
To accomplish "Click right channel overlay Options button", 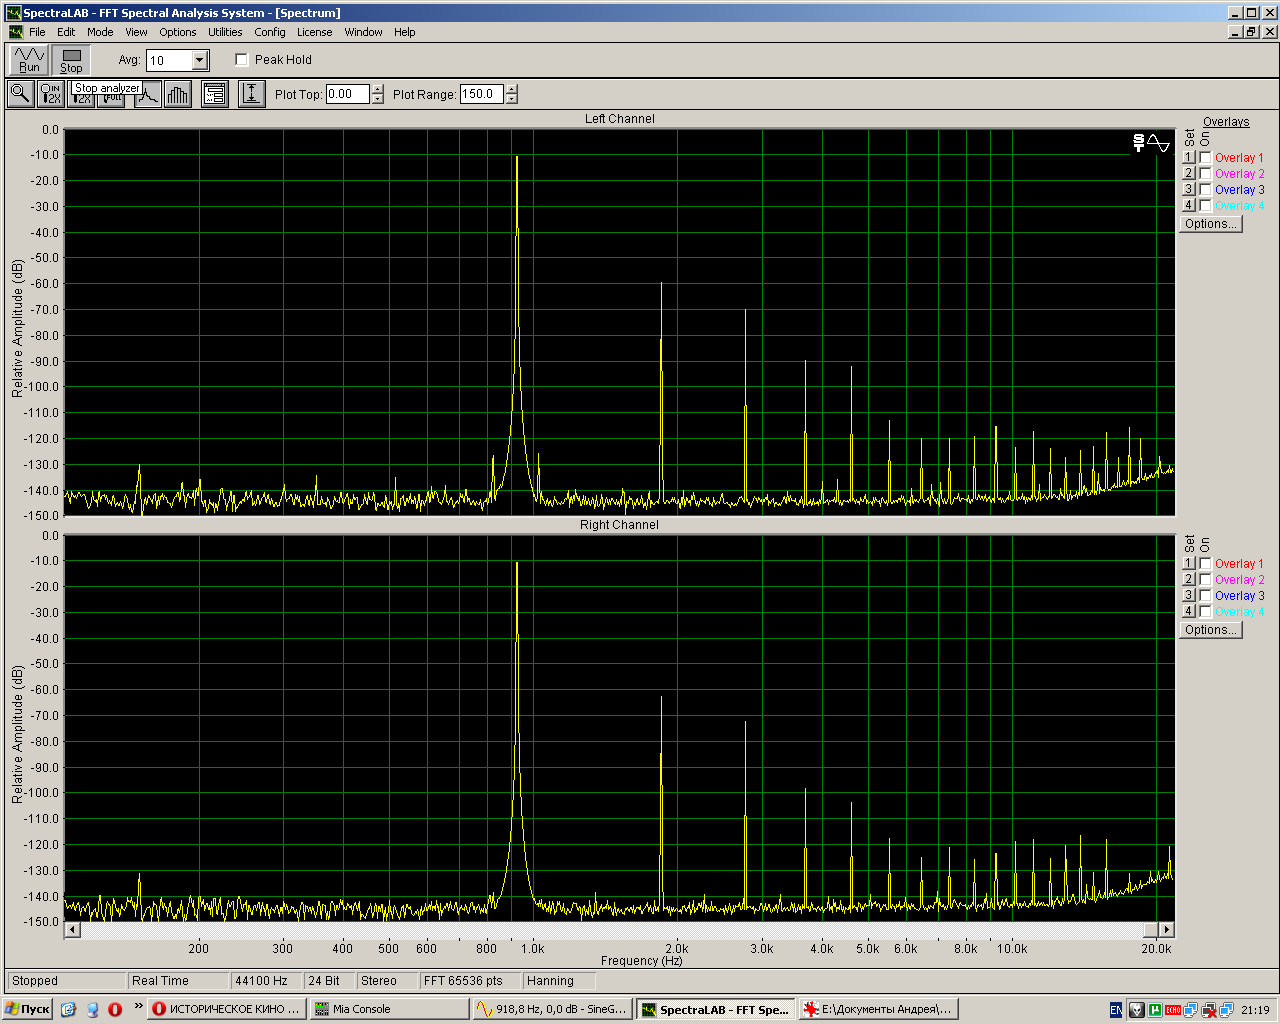I will 1210,630.
